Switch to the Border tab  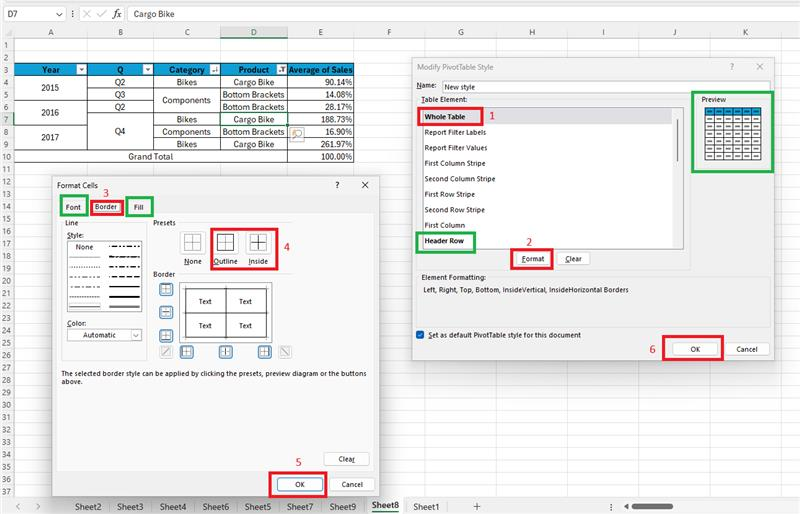pyautogui.click(x=106, y=207)
